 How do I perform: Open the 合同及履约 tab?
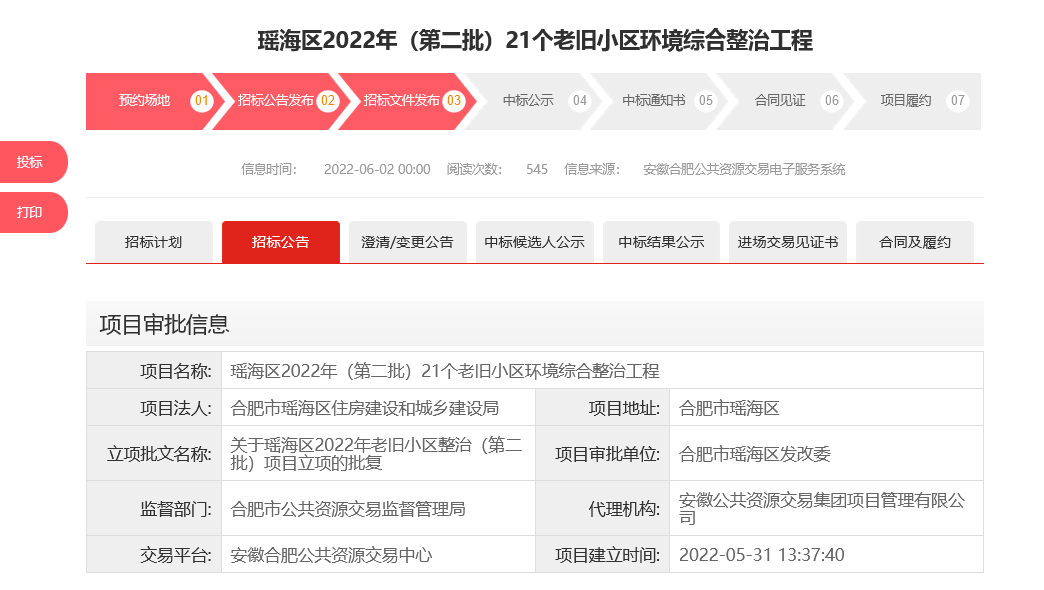915,242
